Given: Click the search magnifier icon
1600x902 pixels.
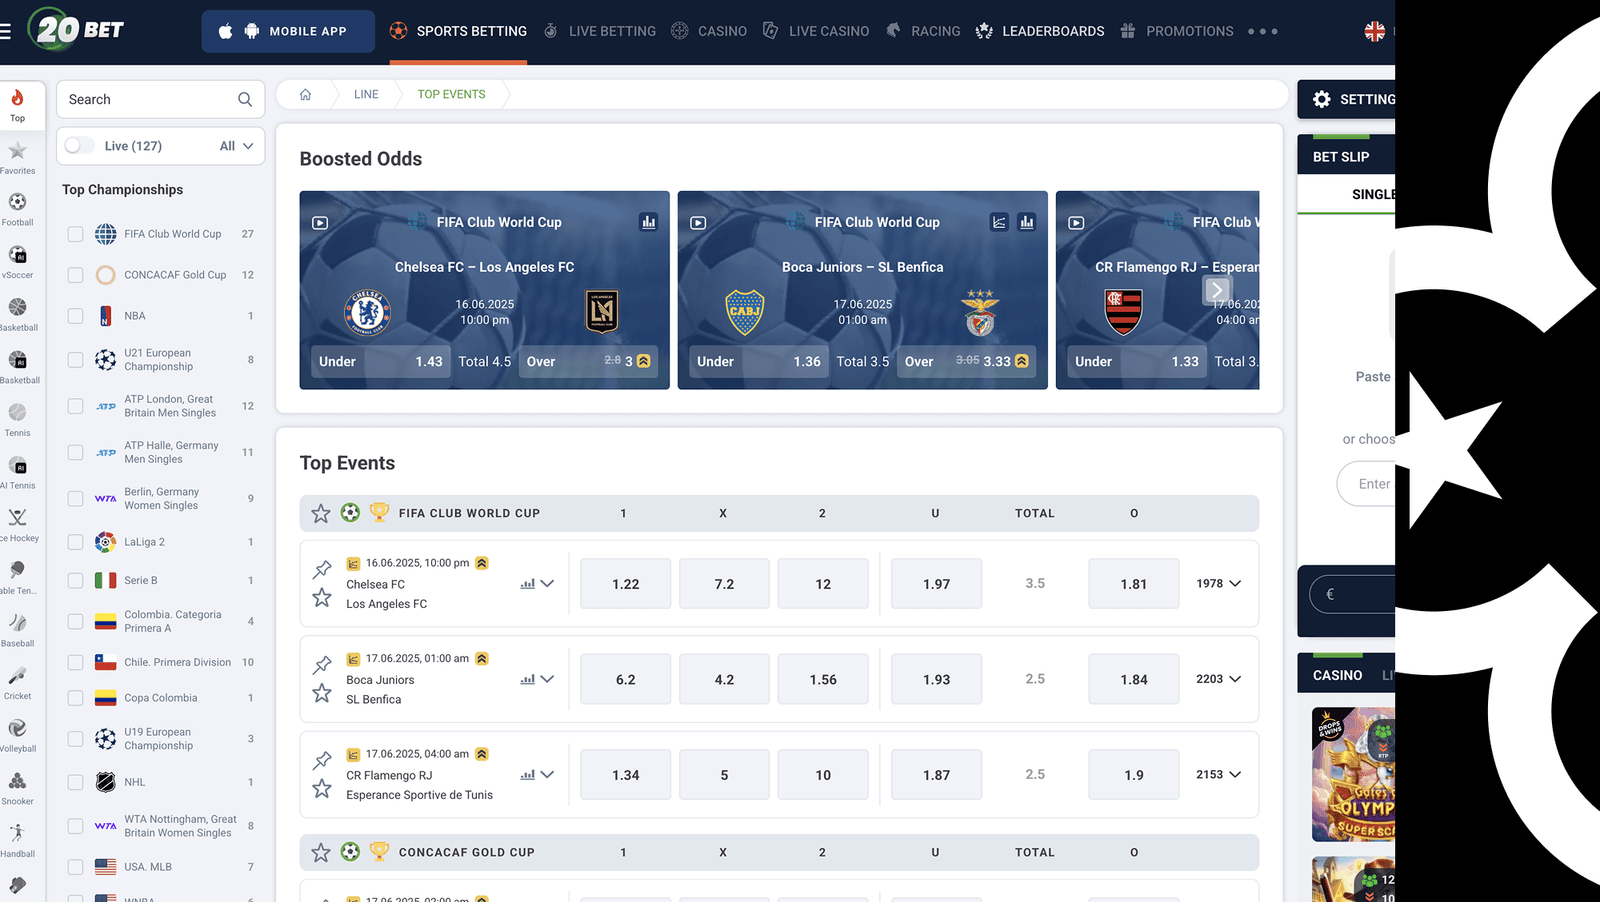Looking at the screenshot, I should pyautogui.click(x=245, y=100).
